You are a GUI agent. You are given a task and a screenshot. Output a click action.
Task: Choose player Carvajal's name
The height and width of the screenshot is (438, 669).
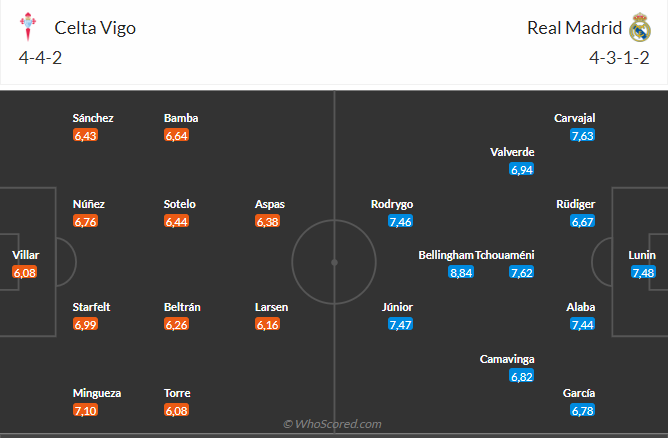click(x=575, y=118)
